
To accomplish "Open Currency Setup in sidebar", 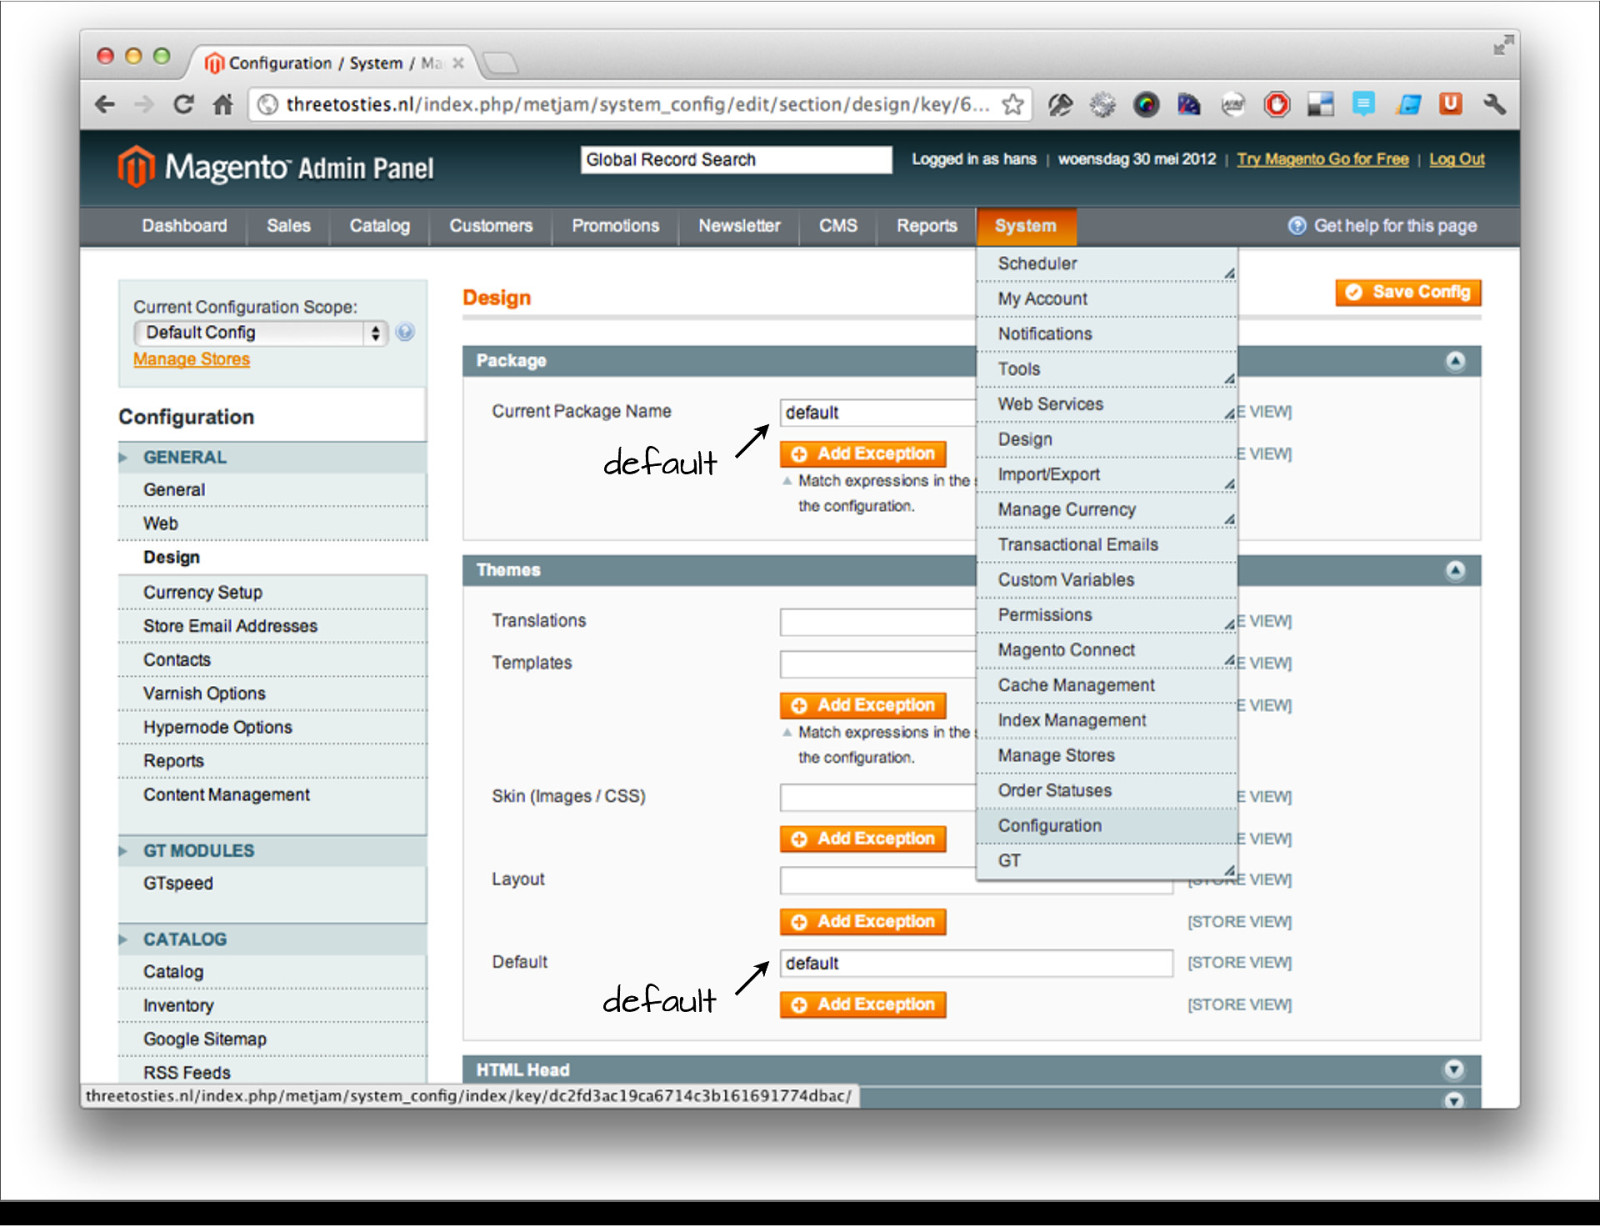I will (x=272, y=593).
